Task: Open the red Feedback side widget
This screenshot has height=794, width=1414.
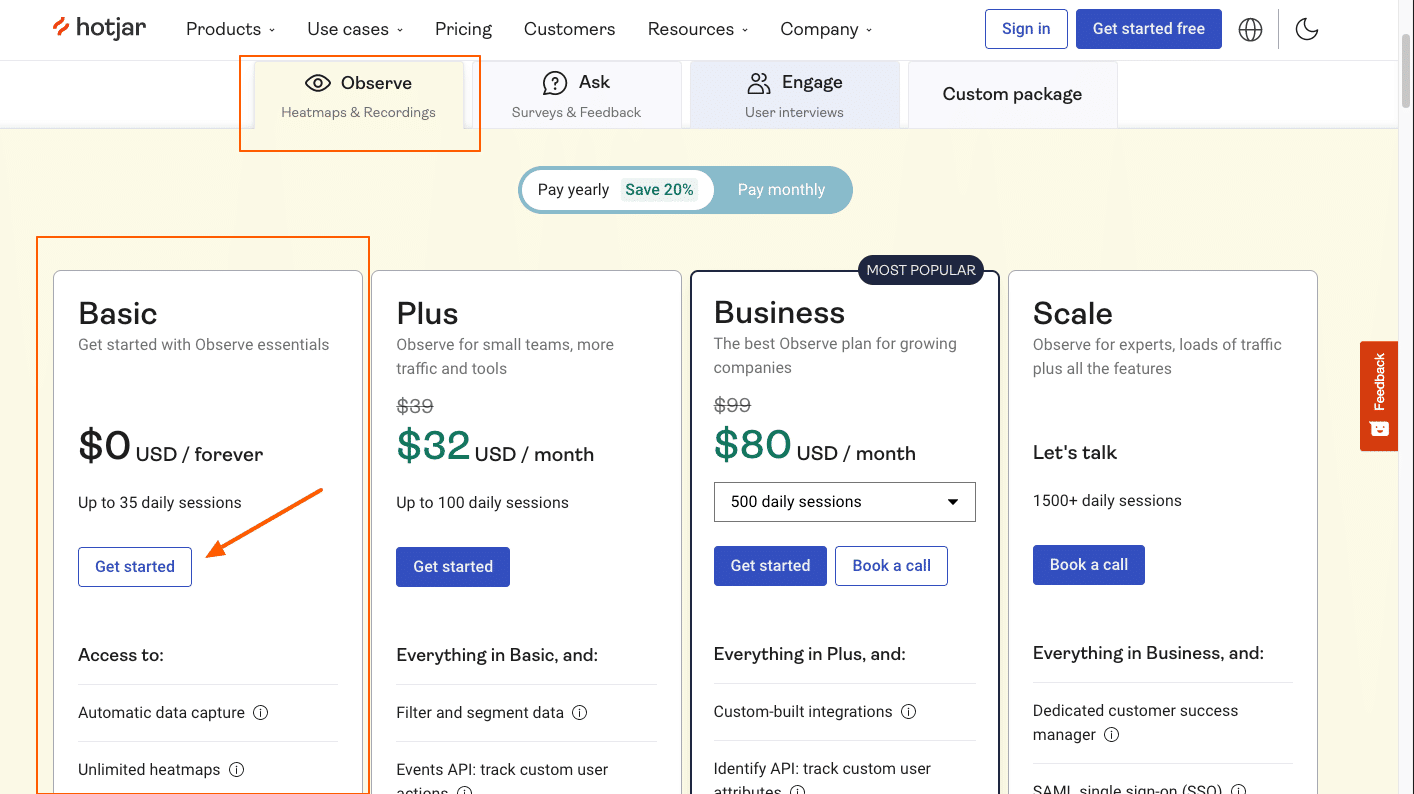Action: (x=1378, y=396)
